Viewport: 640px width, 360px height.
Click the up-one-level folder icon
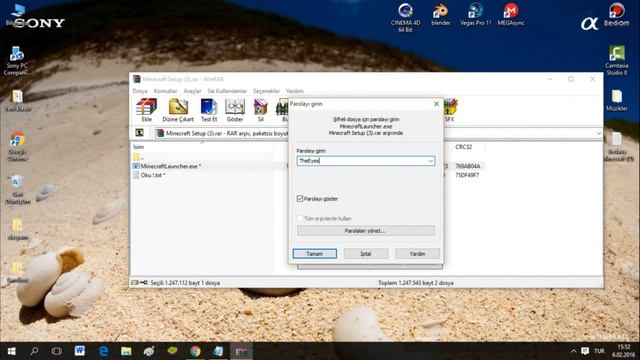139,133
